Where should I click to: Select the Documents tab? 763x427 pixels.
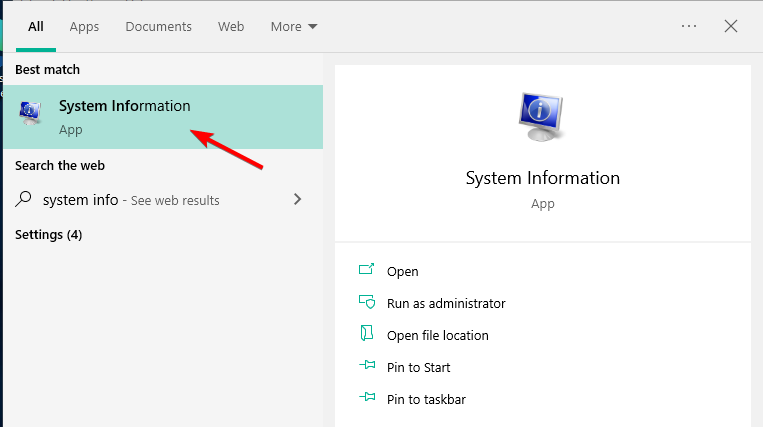(x=159, y=27)
